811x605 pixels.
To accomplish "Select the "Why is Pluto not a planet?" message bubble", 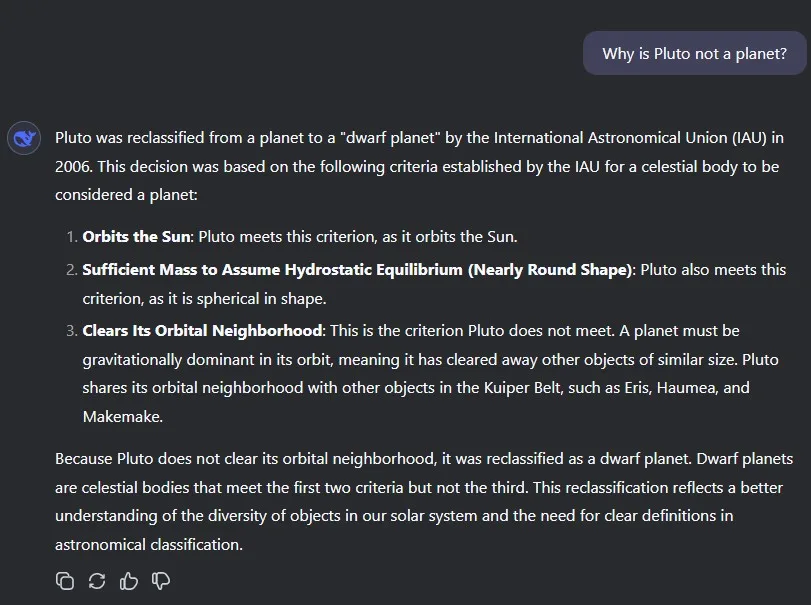I will point(694,54).
